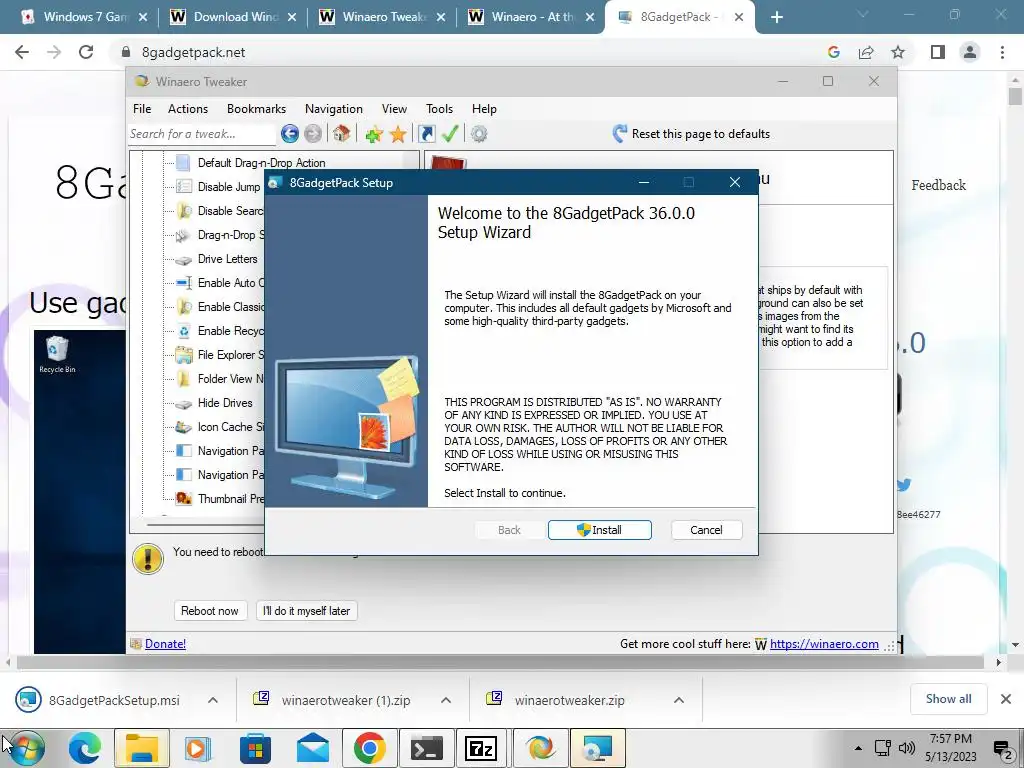Viewport: 1024px width, 768px height.
Task: Open File Explorer from the taskbar
Action: tap(142, 748)
